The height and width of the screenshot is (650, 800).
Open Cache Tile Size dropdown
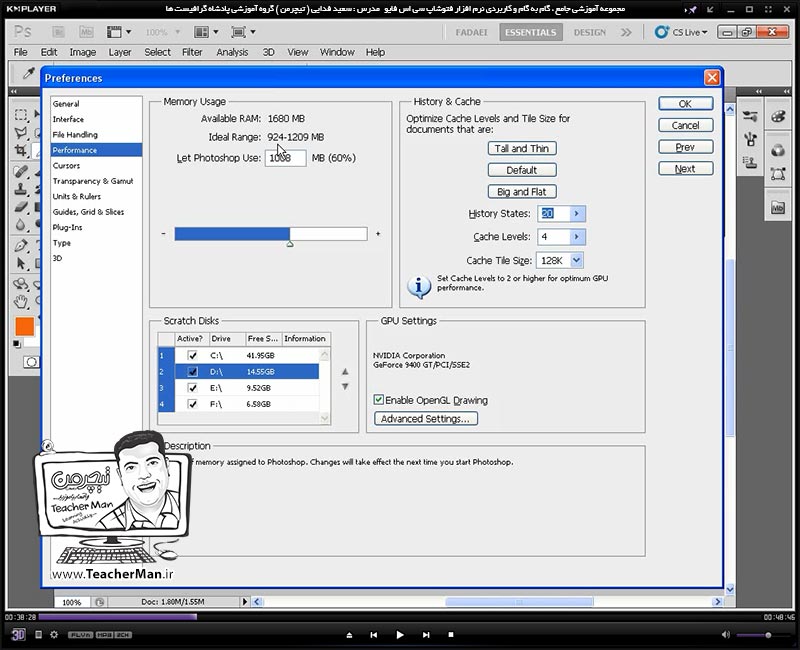tap(576, 260)
